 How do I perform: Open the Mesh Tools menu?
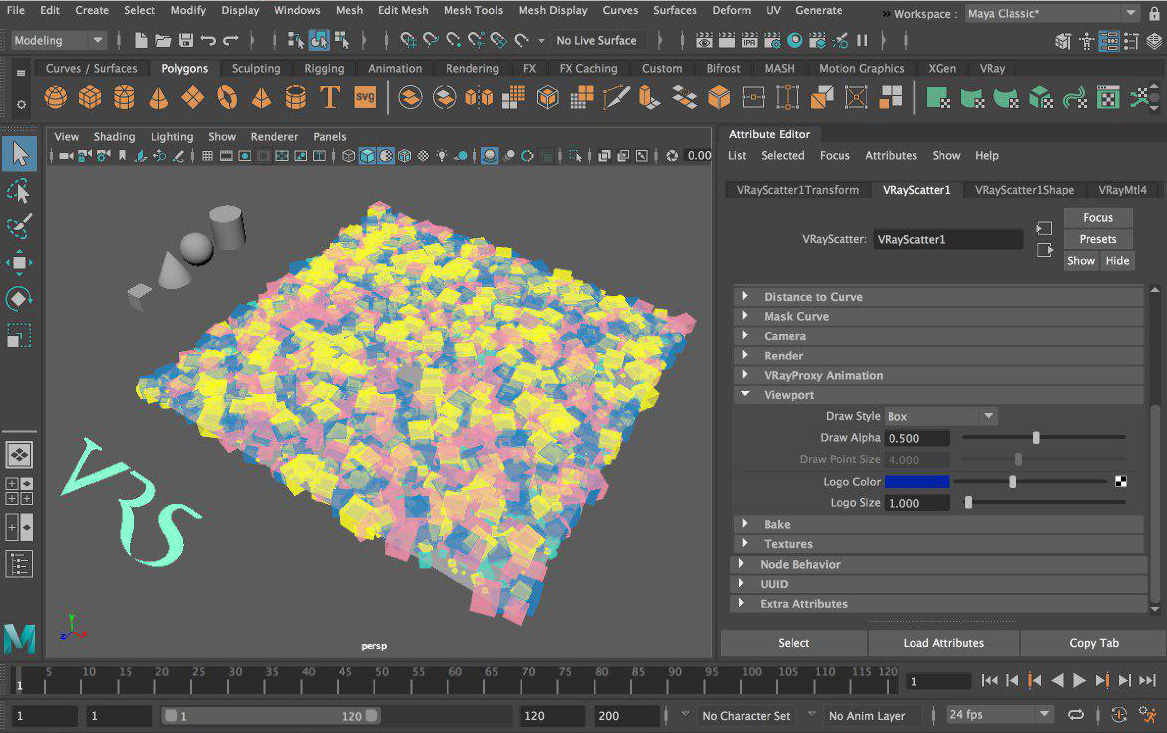tap(473, 10)
